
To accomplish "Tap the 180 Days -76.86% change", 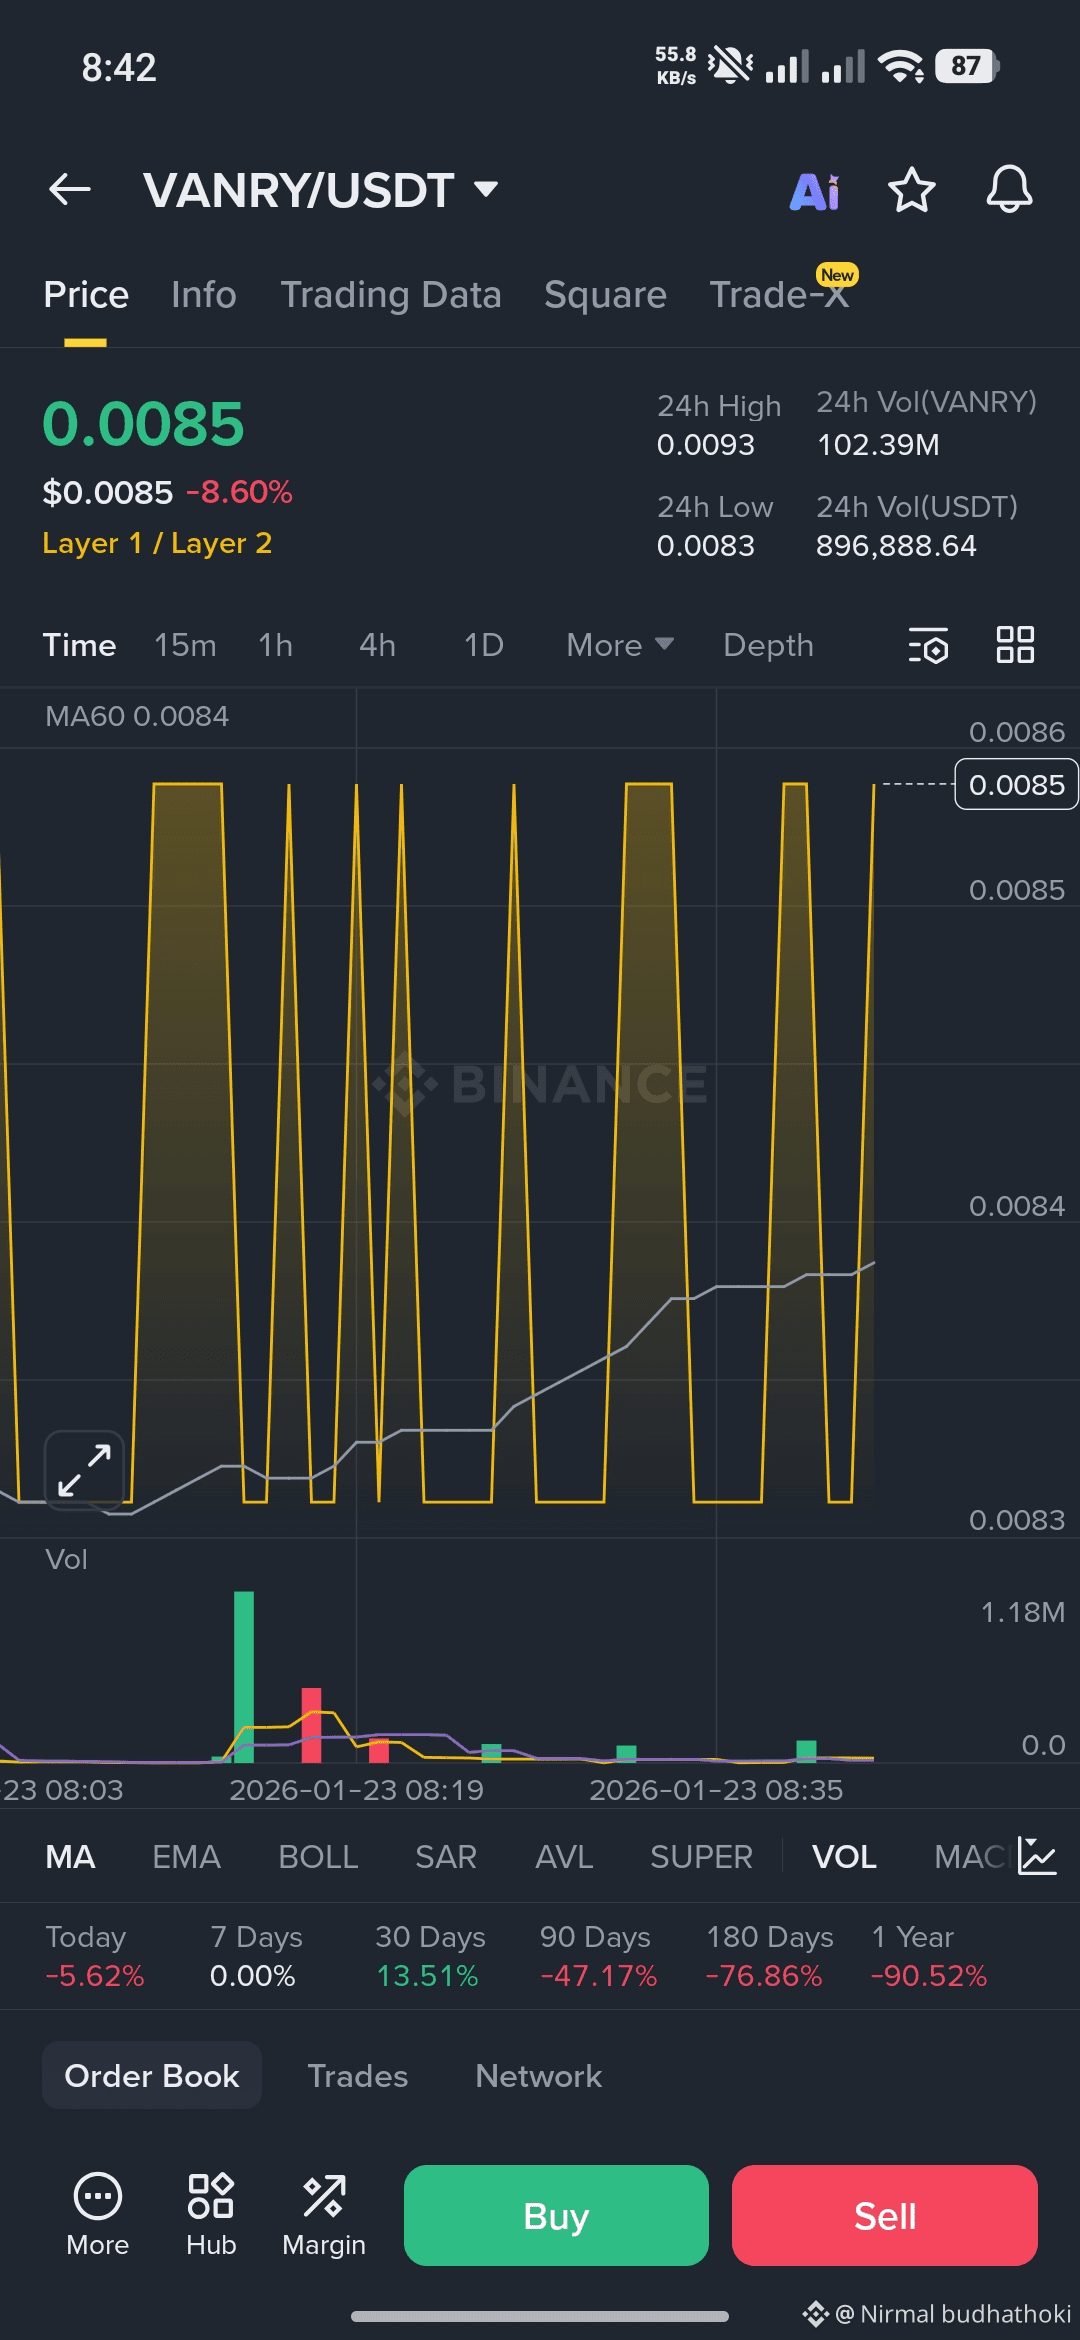I will click(x=769, y=1956).
